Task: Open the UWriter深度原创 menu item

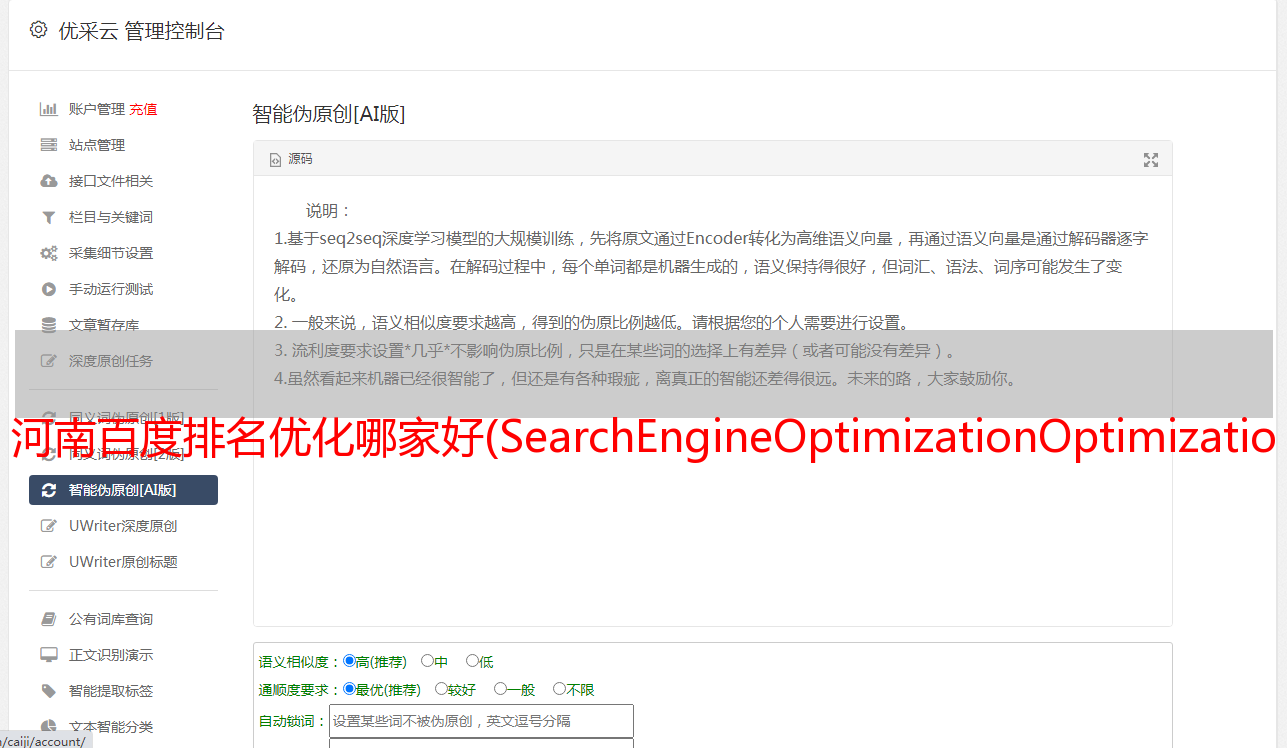Action: 123,526
